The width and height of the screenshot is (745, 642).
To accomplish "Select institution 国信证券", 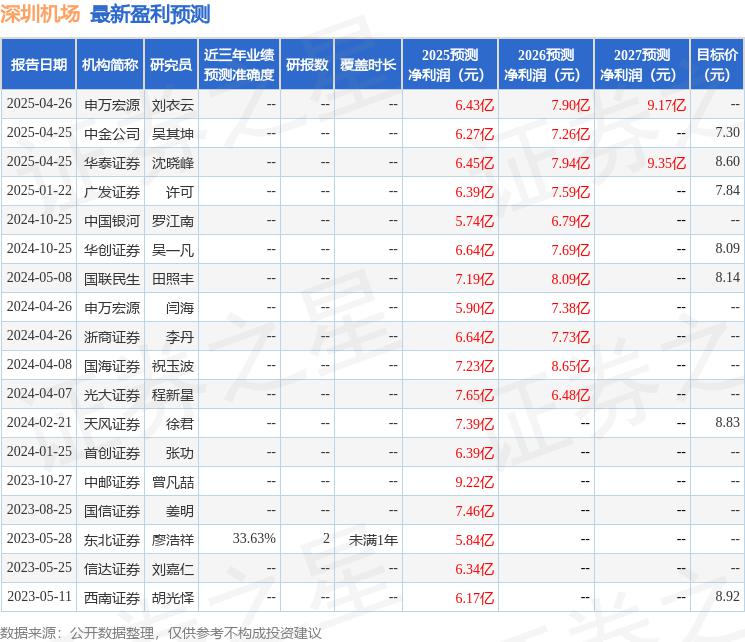I will click(112, 511).
